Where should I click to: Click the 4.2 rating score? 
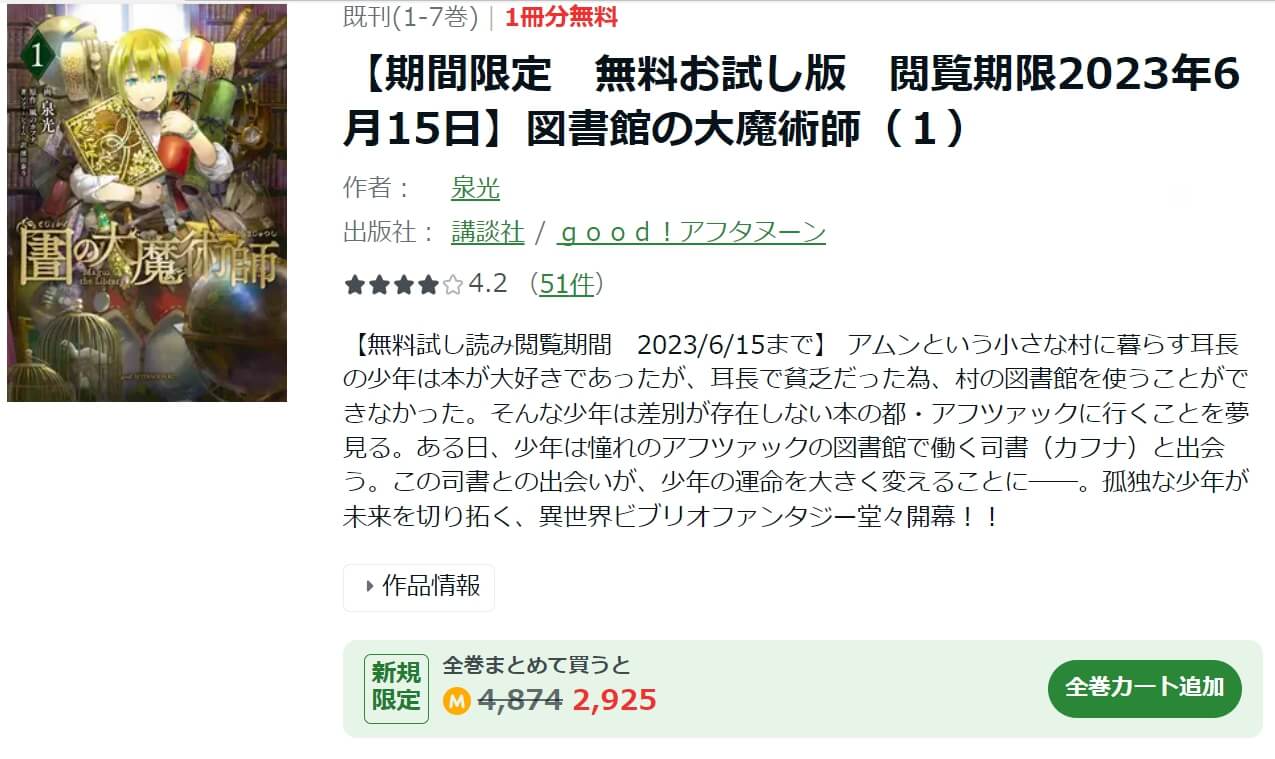488,285
